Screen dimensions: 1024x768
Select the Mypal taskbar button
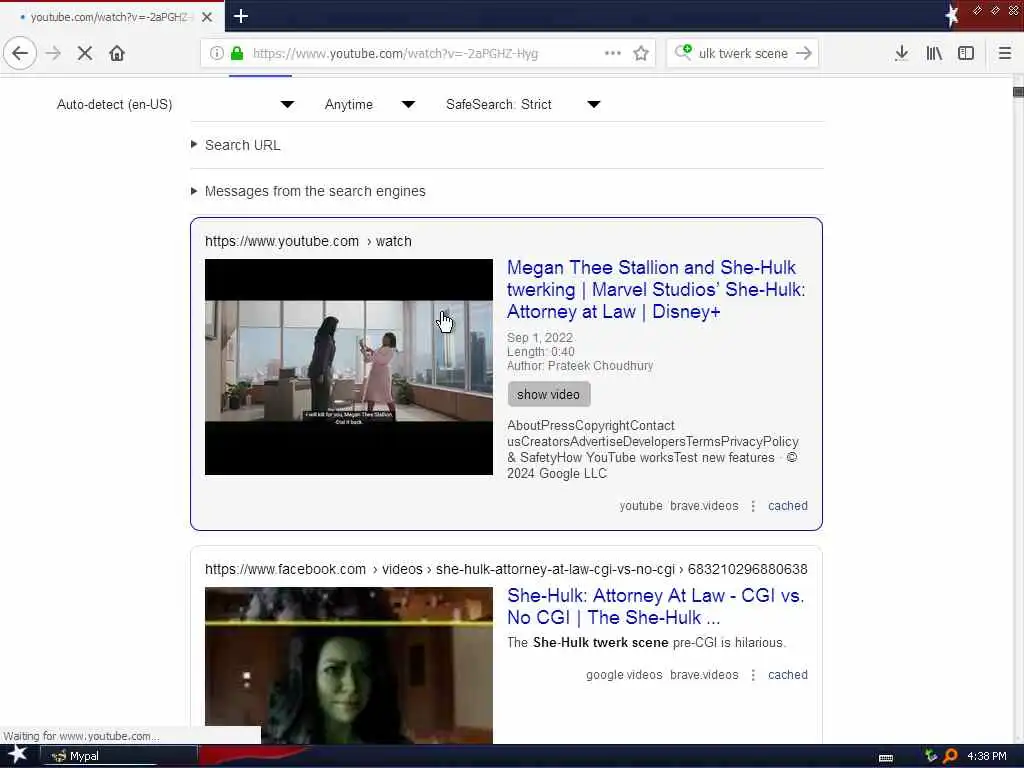pos(120,756)
